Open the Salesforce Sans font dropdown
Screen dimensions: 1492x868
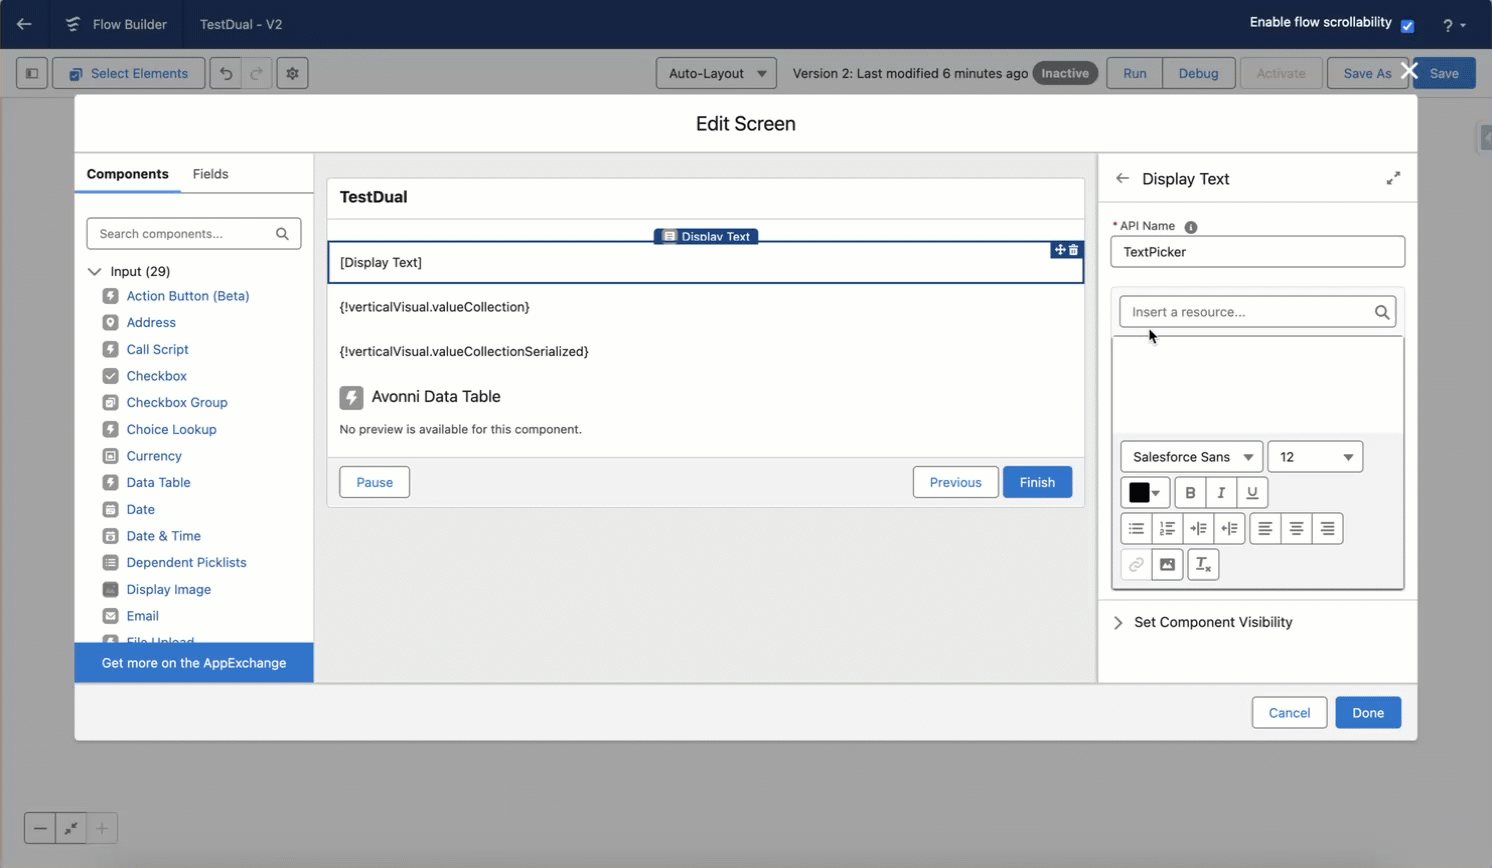[x=1191, y=457]
